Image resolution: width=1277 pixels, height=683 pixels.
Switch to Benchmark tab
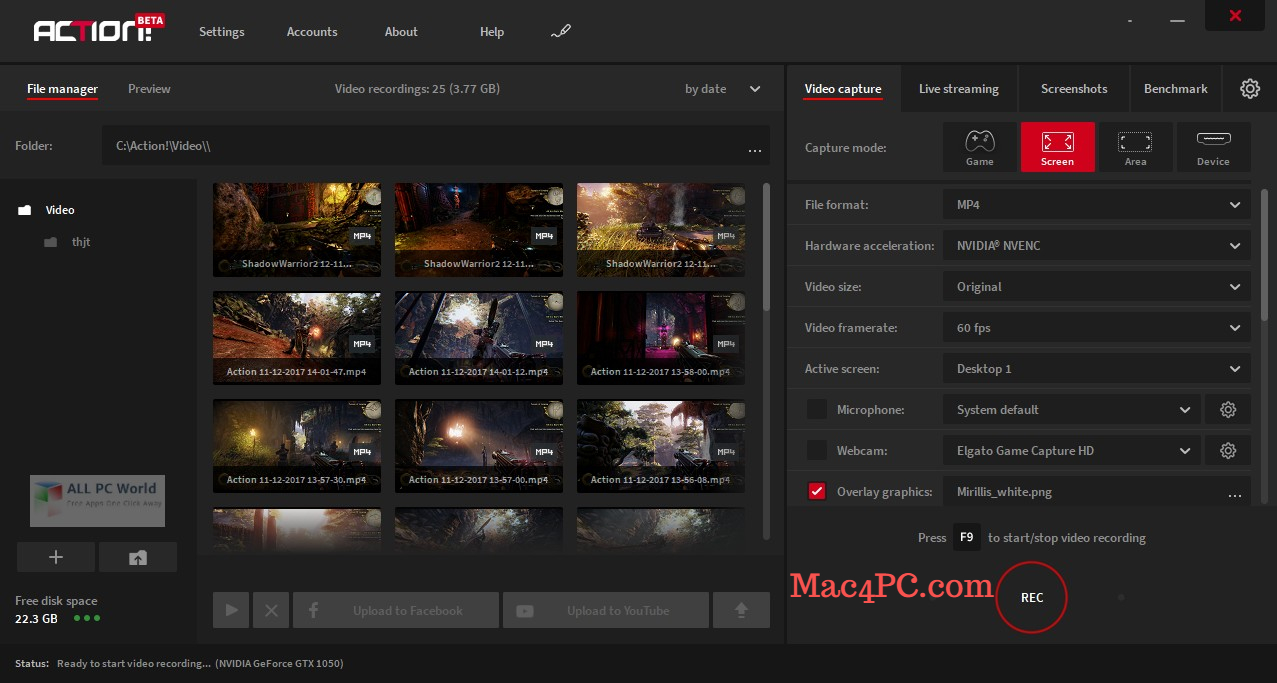click(x=1176, y=89)
